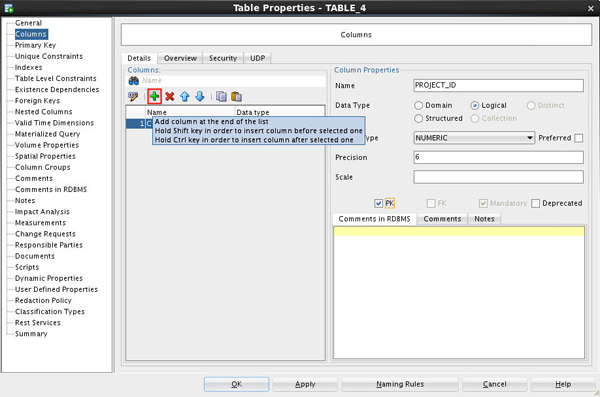Select Summary in the tree
The height and width of the screenshot is (397, 600).
31,334
